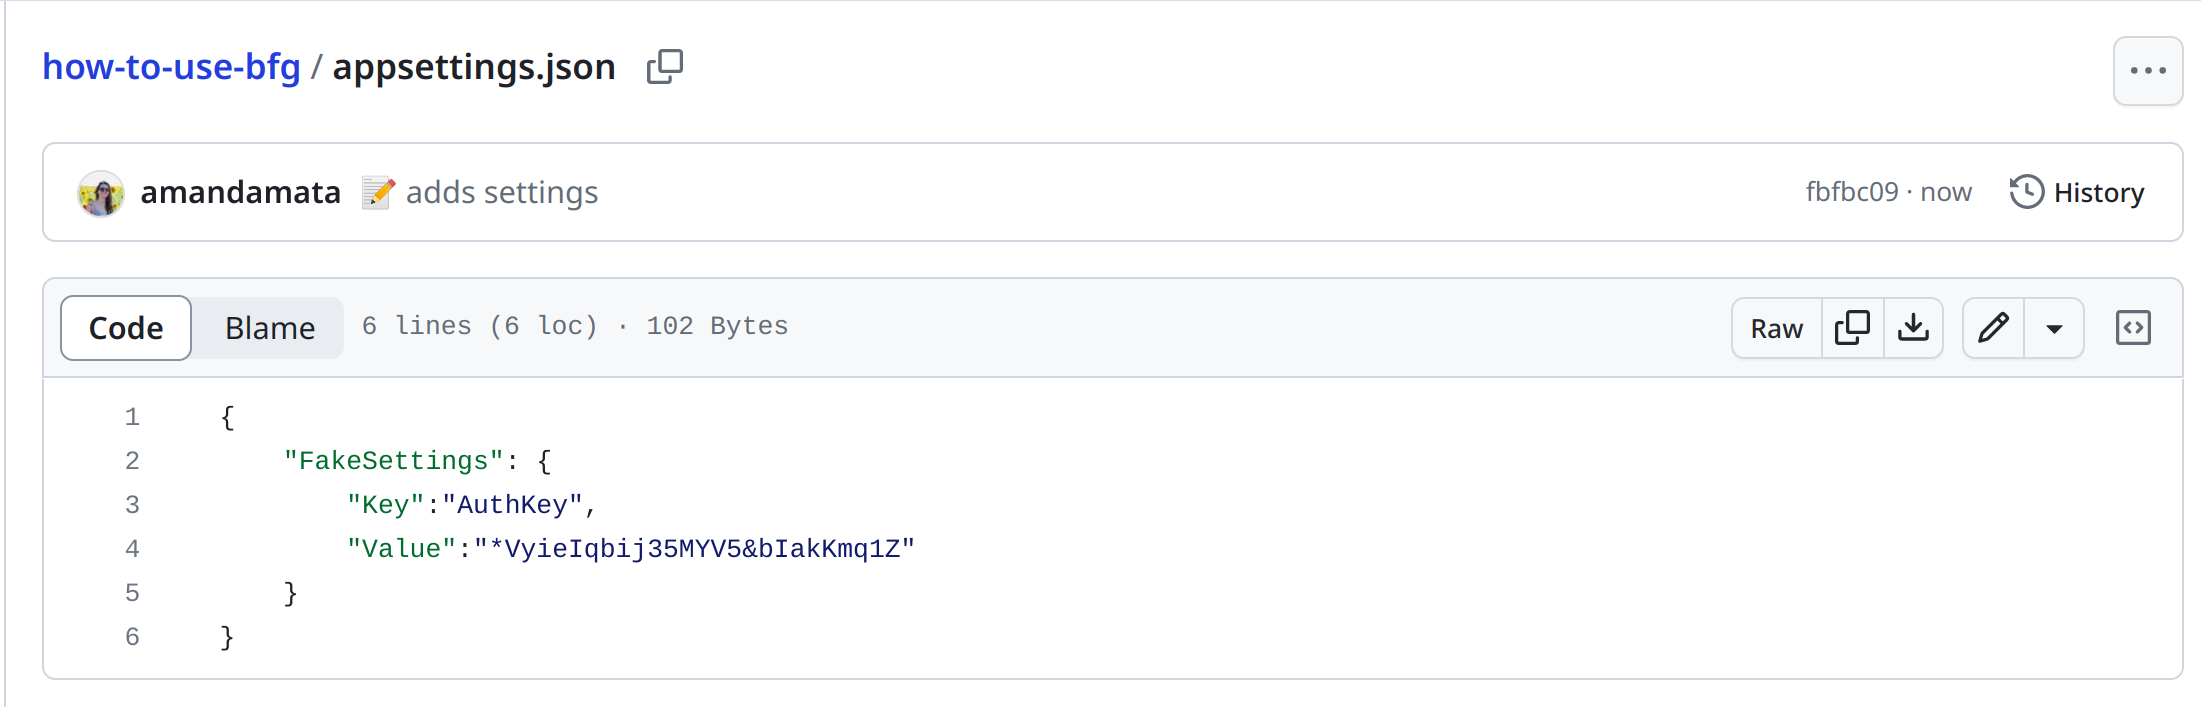
Task: Select line number 4 in code
Action: (x=132, y=549)
